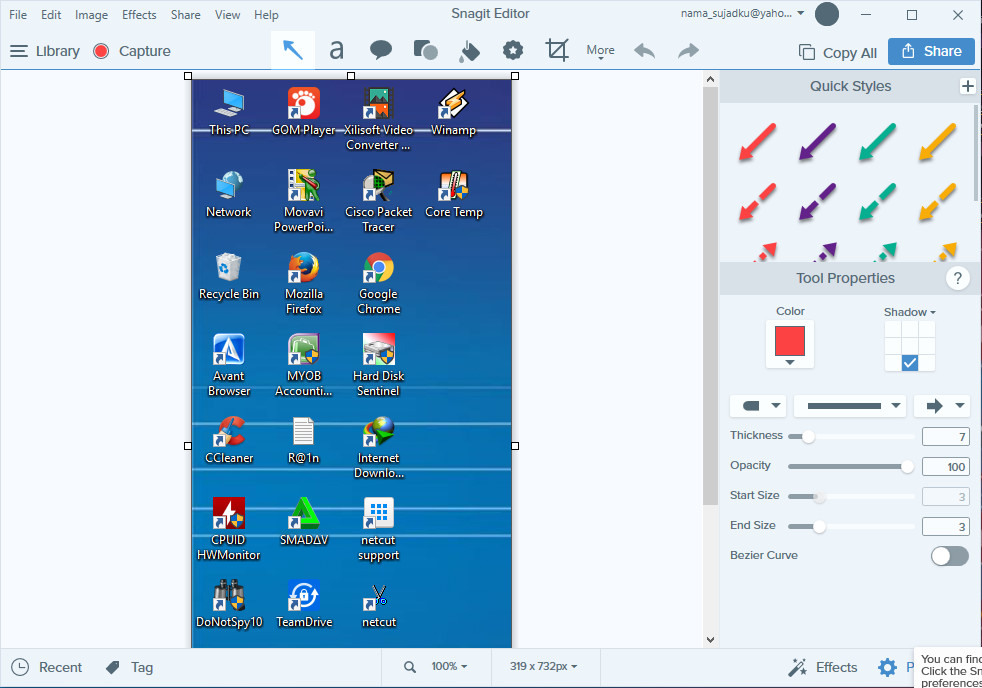Image resolution: width=982 pixels, height=688 pixels.
Task: Apply the solid green arrow quick style
Action: 877,142
